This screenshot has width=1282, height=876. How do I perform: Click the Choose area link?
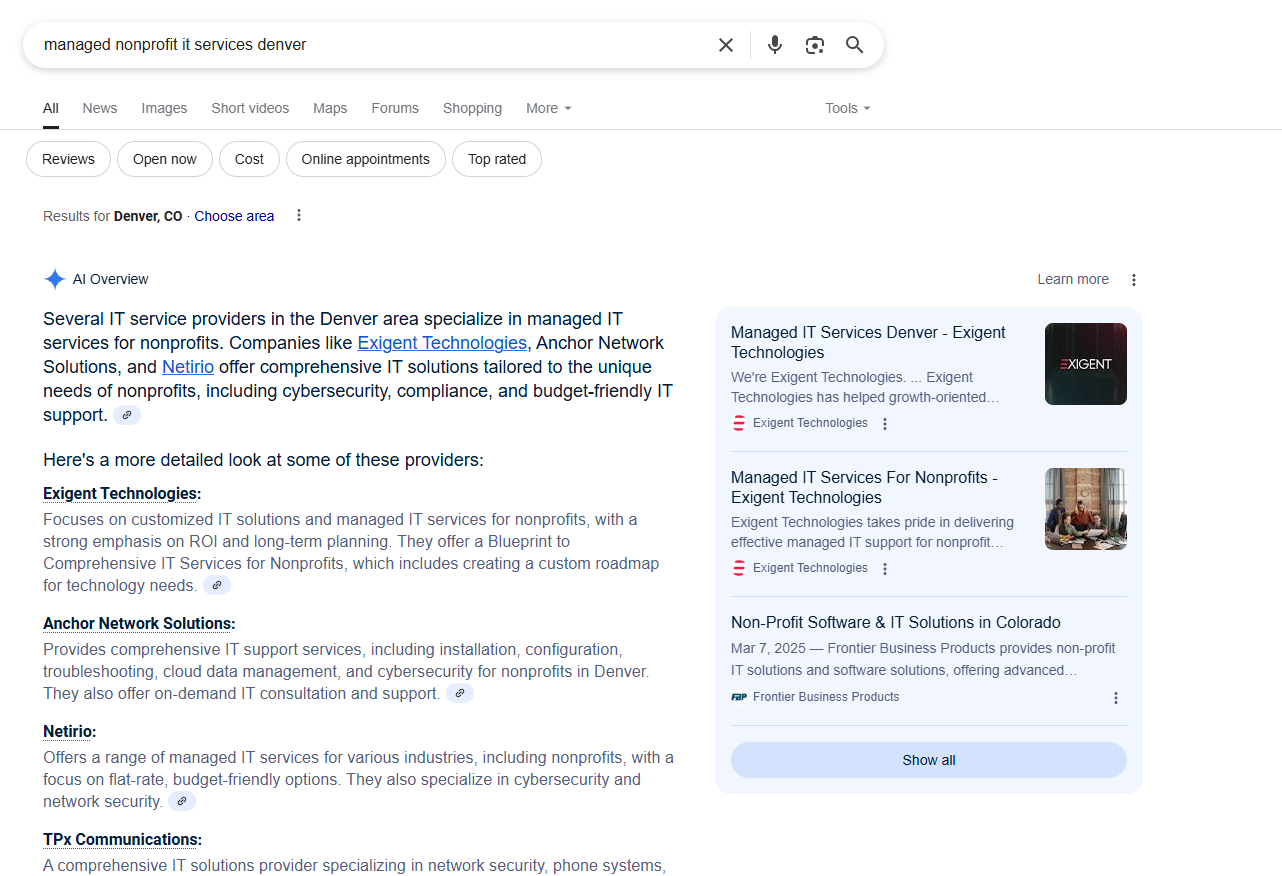[x=234, y=216]
